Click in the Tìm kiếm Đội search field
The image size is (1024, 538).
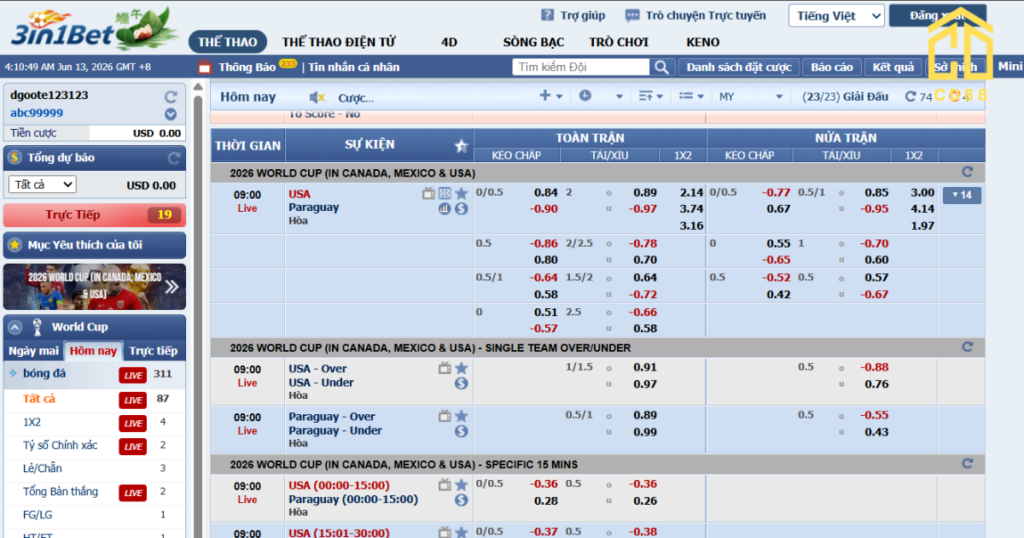coord(581,67)
